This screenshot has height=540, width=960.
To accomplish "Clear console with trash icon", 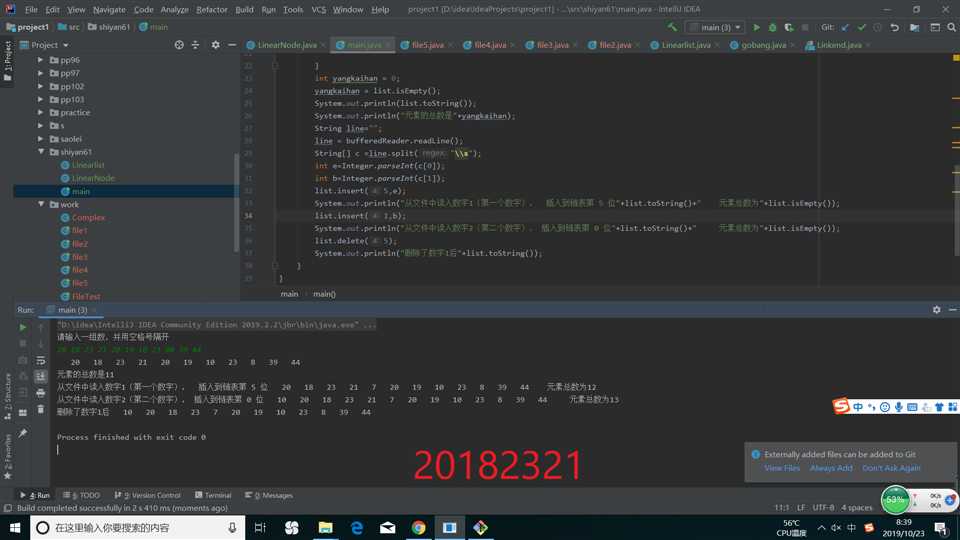I will click(x=40, y=409).
